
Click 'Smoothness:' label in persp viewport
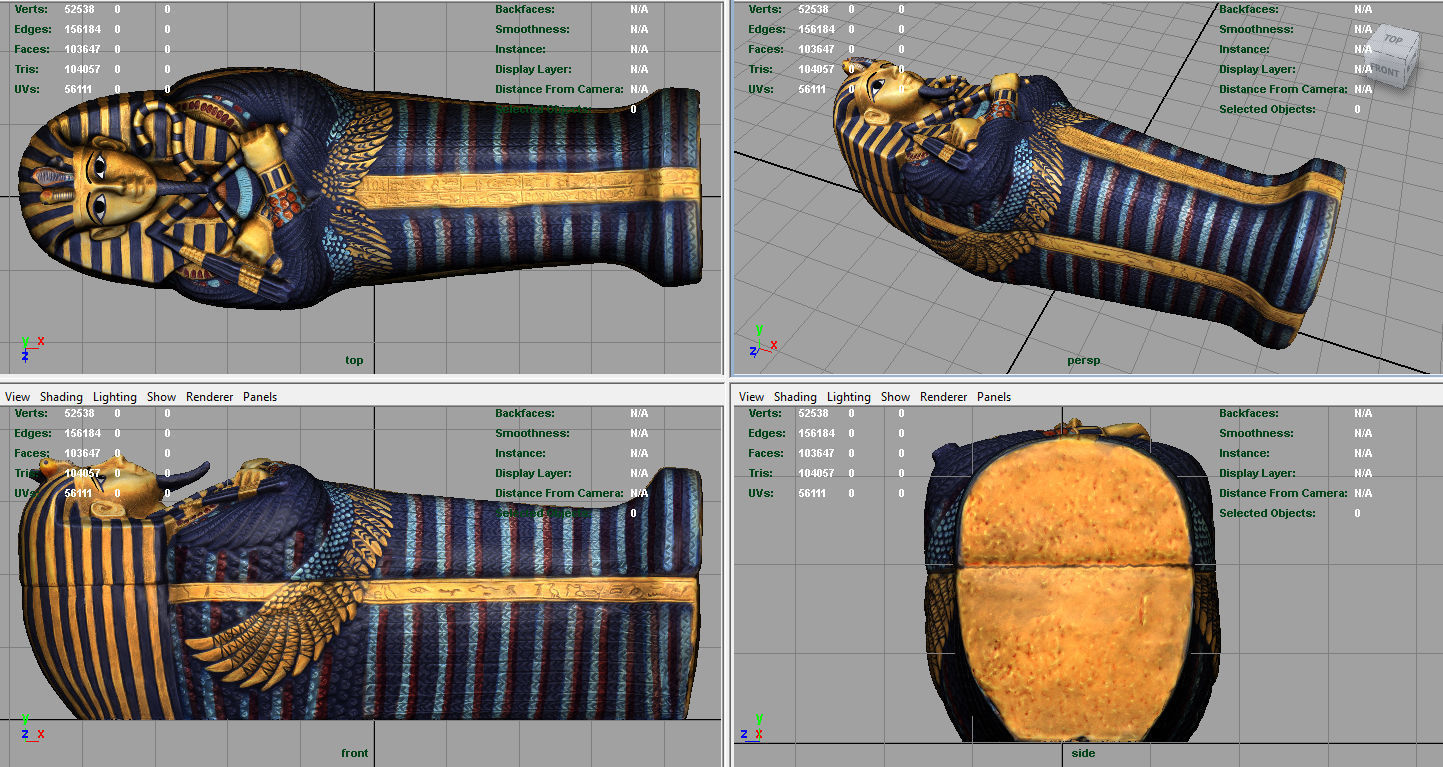pos(1258,29)
